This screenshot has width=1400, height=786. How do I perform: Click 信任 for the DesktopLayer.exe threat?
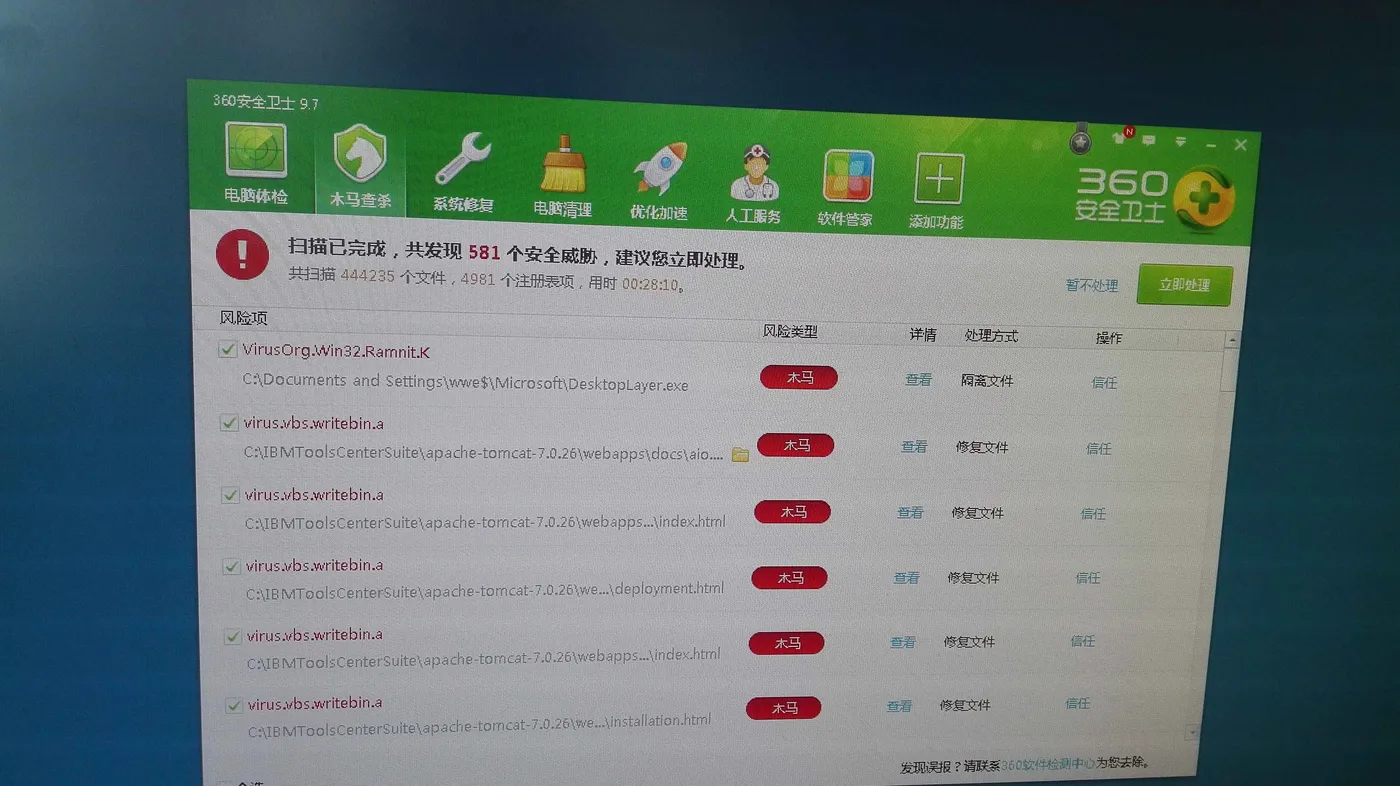pos(1104,382)
